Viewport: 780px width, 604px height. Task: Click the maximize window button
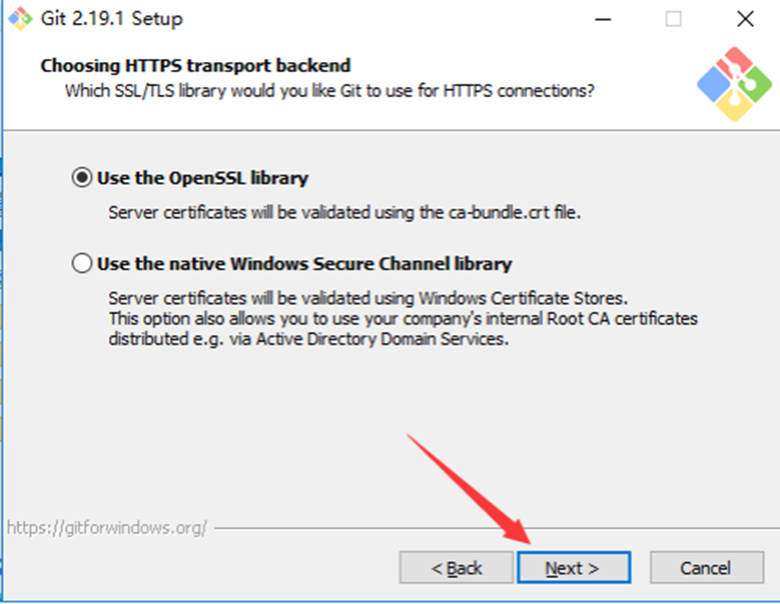click(x=674, y=18)
